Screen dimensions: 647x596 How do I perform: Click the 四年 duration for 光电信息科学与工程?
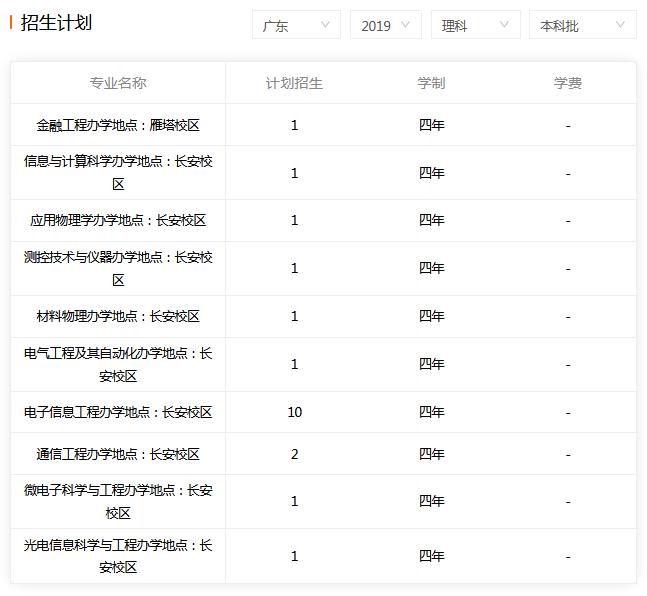pos(432,556)
